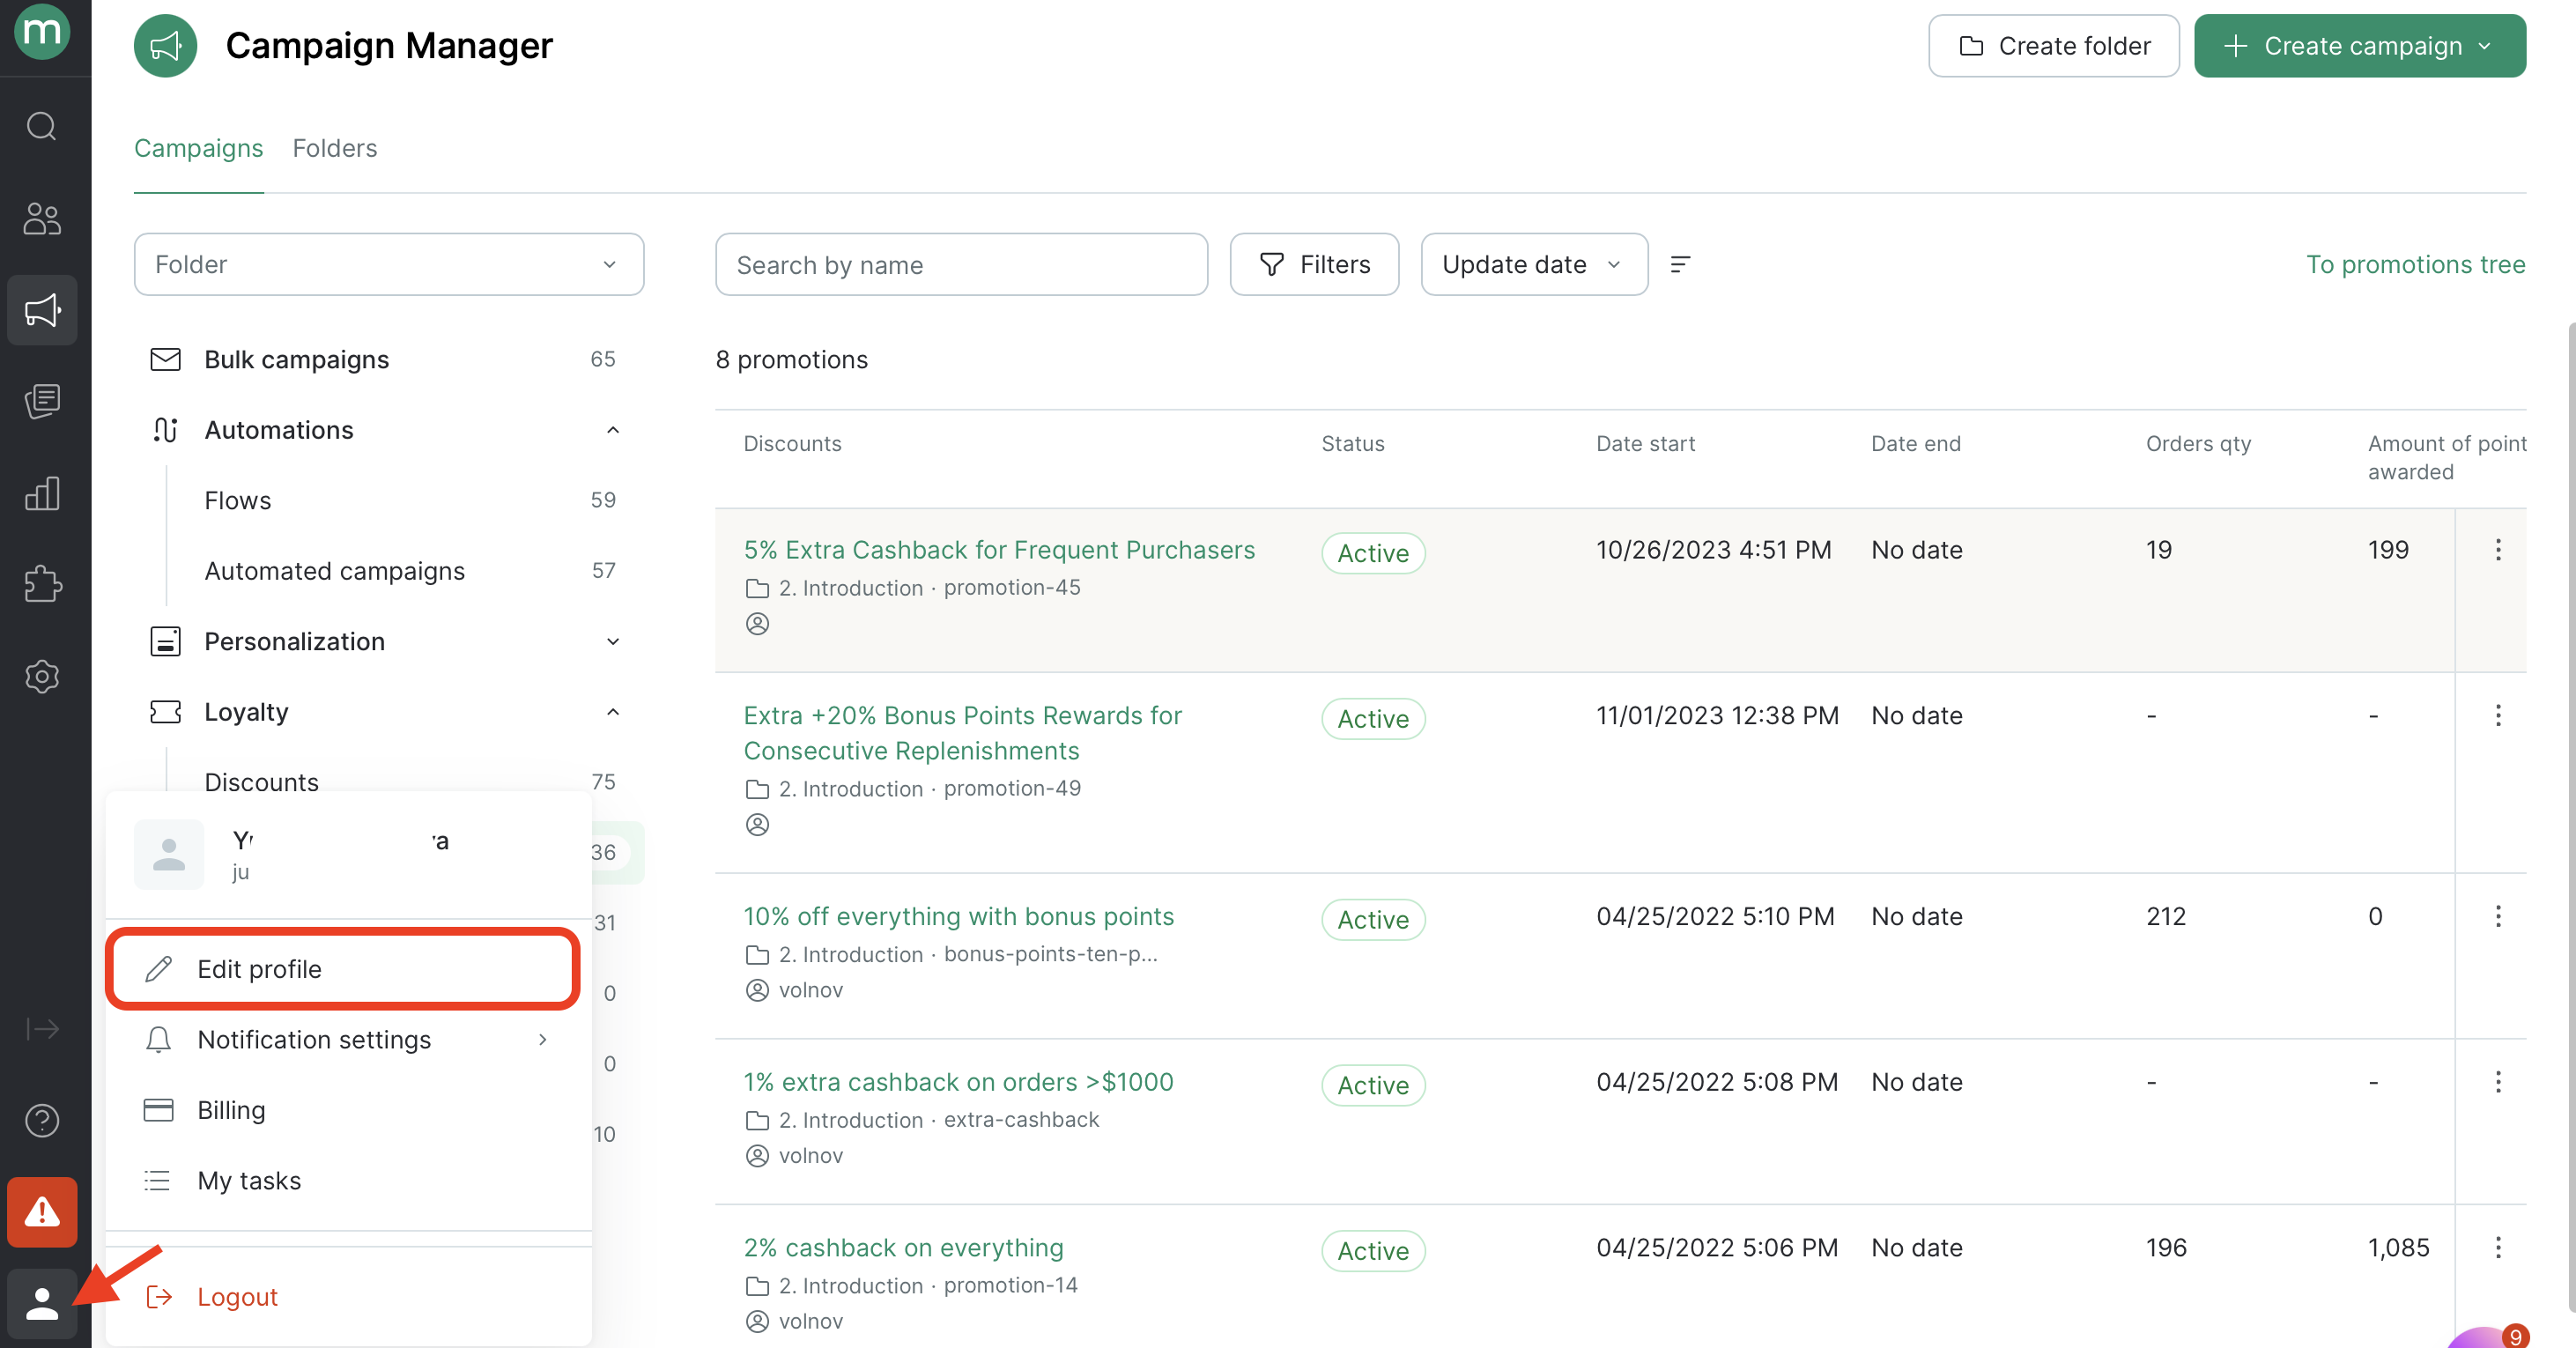This screenshot has height=1348, width=2576.
Task: Follow To promotions tree link
Action: [x=2415, y=264]
